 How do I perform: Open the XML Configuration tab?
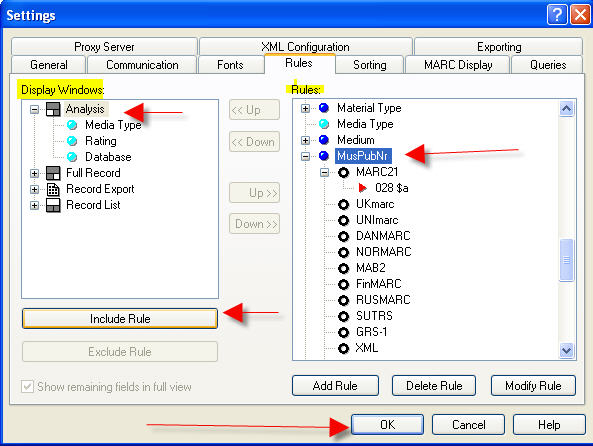pos(305,47)
